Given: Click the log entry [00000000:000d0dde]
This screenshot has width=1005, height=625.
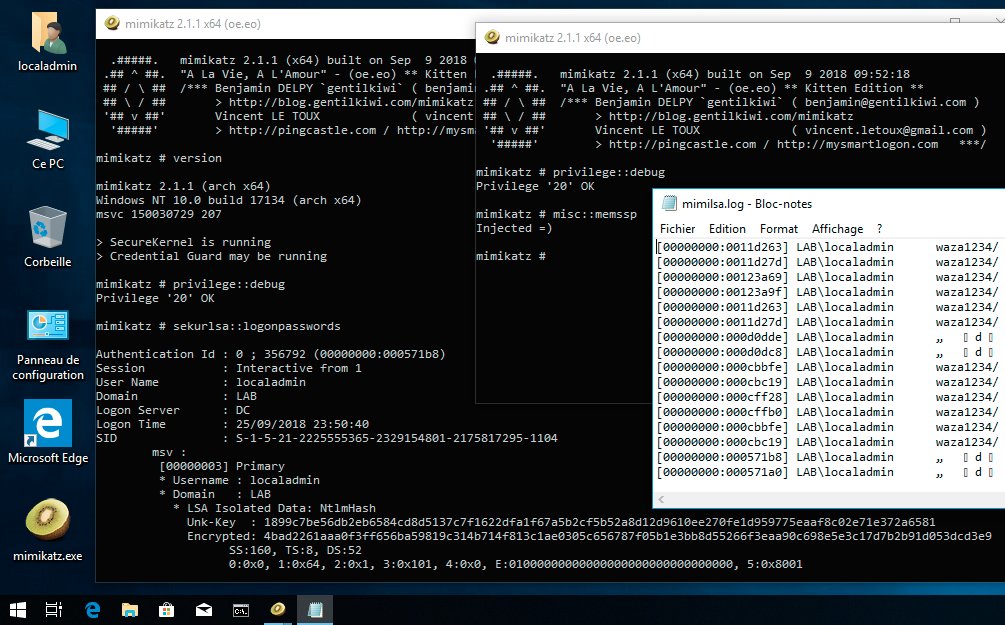Looking at the screenshot, I should coord(722,337).
